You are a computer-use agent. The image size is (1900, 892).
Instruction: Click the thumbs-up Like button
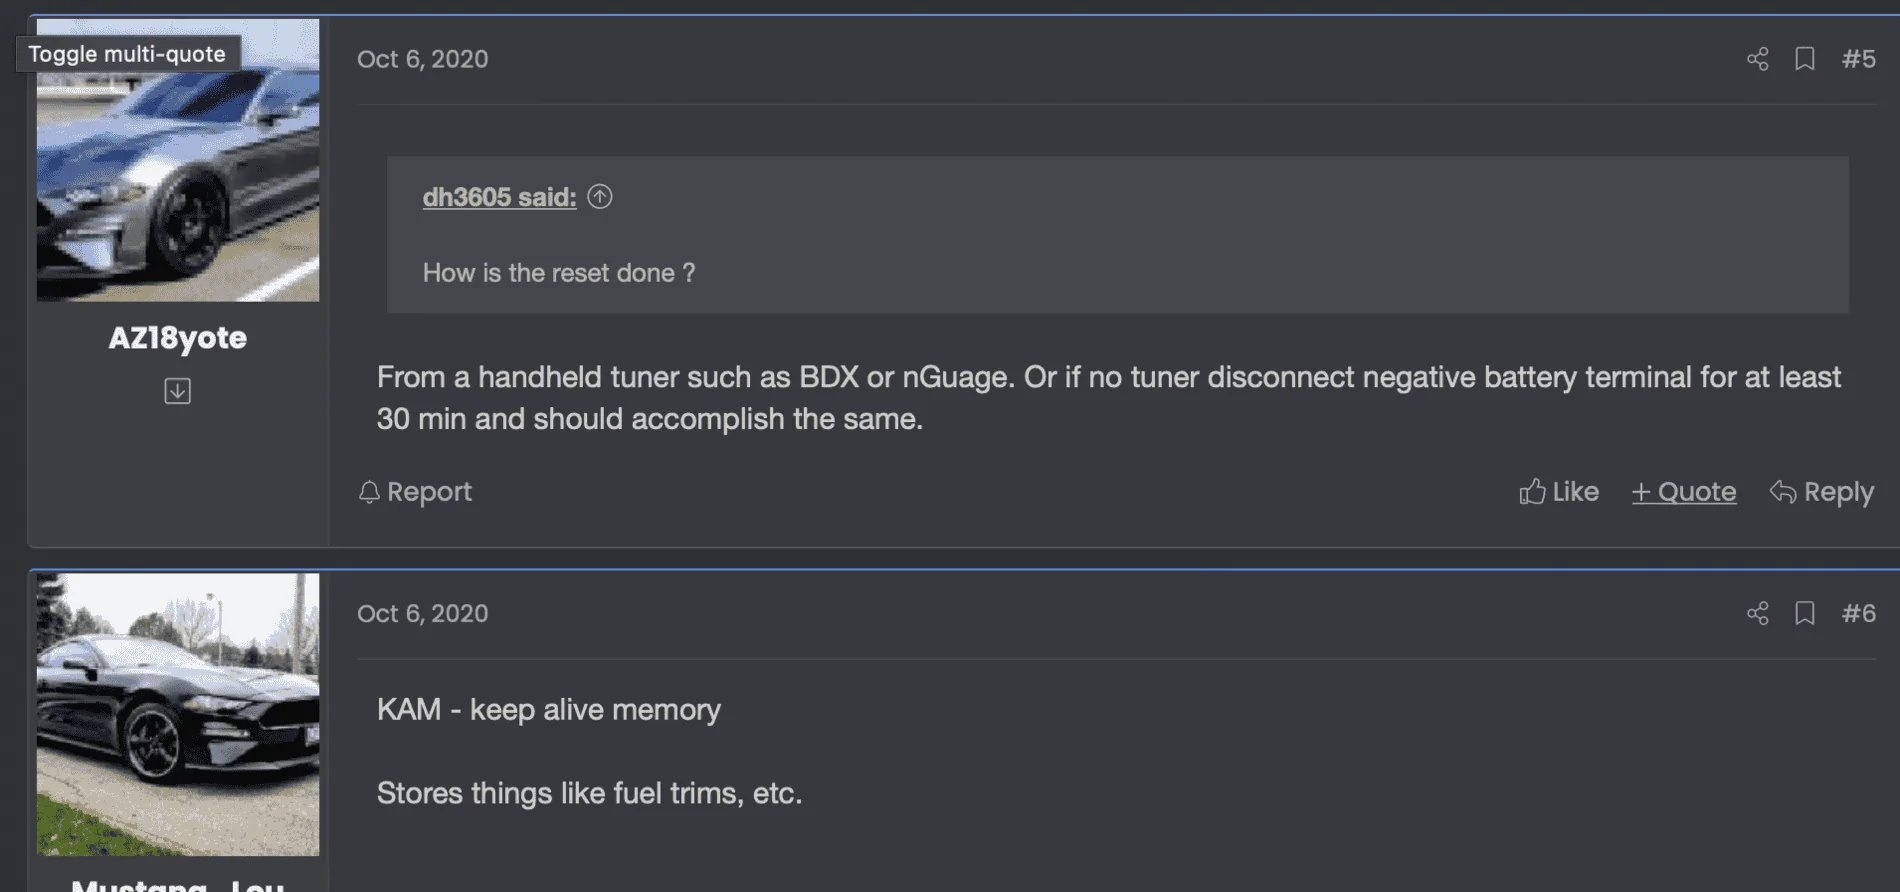pos(1558,492)
